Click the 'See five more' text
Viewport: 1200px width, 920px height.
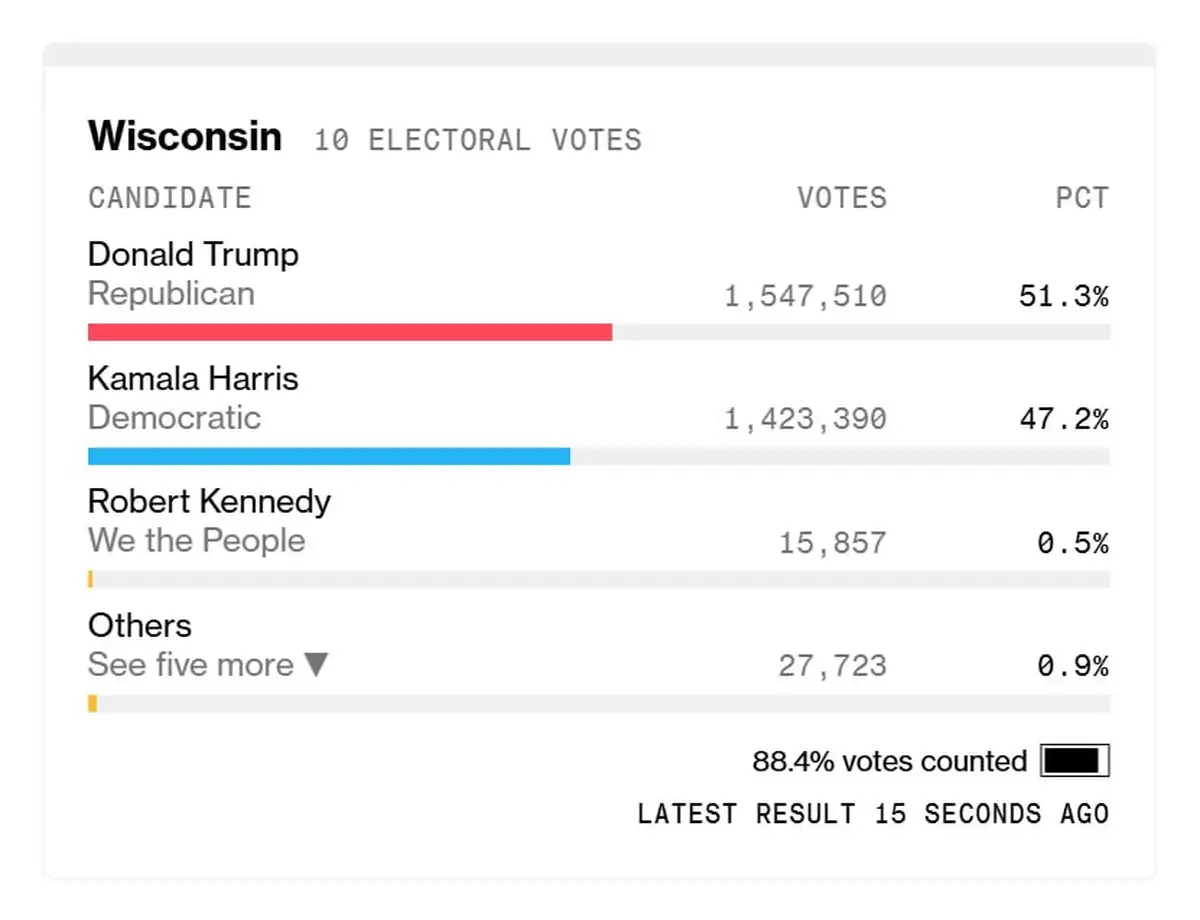(x=191, y=665)
